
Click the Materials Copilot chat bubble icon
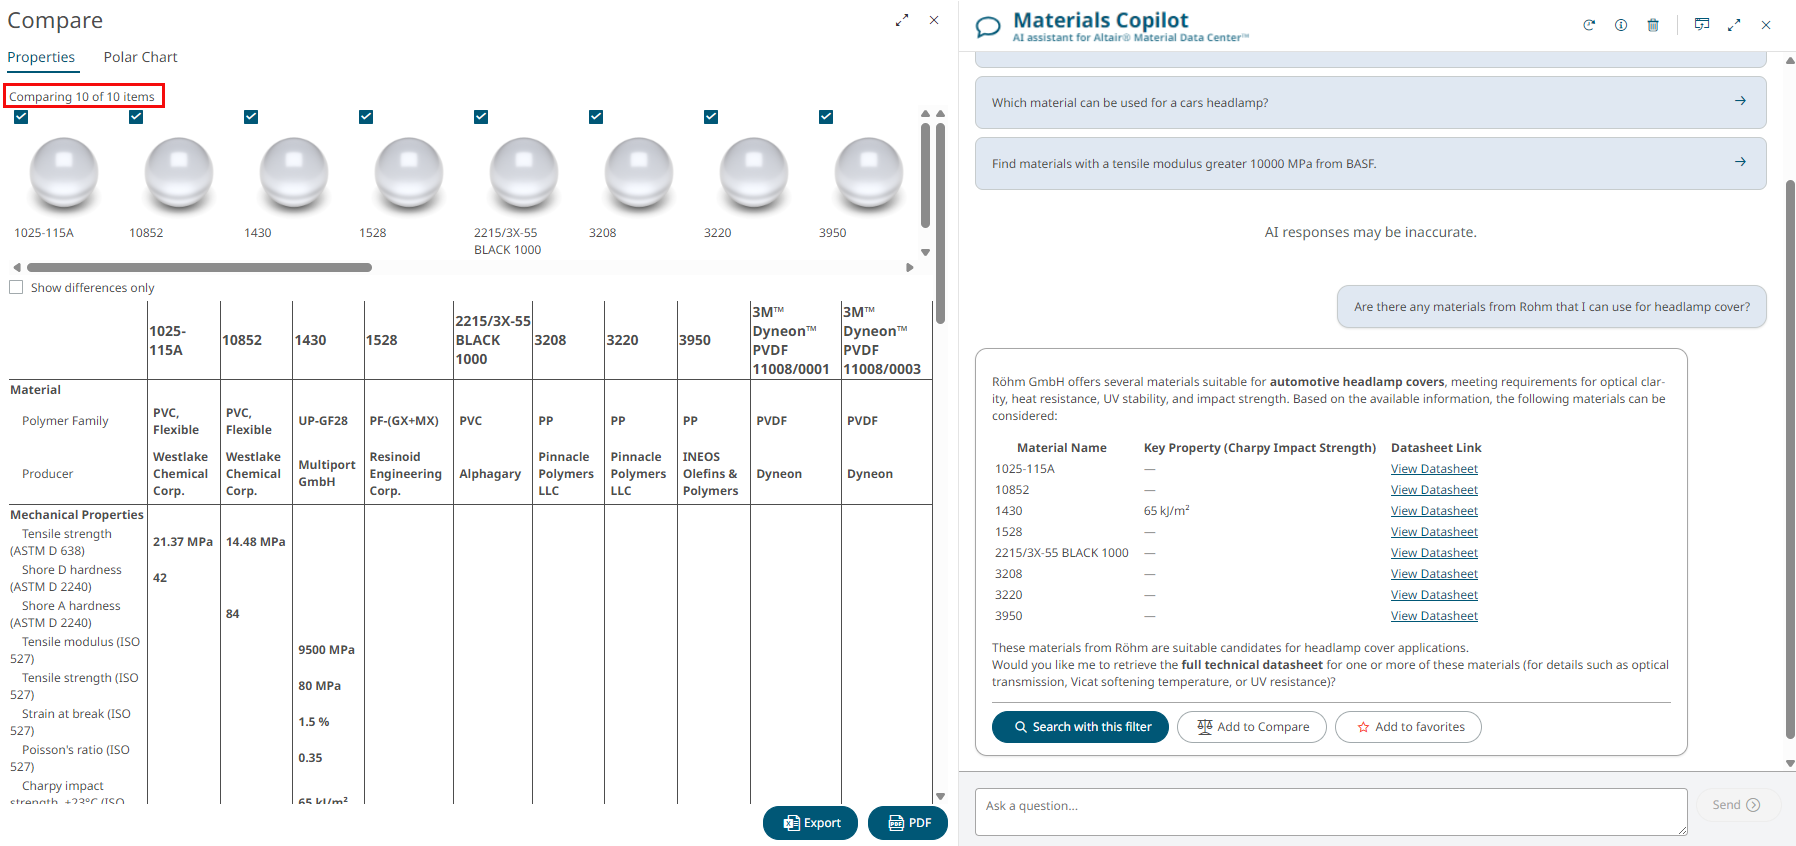pos(988,27)
